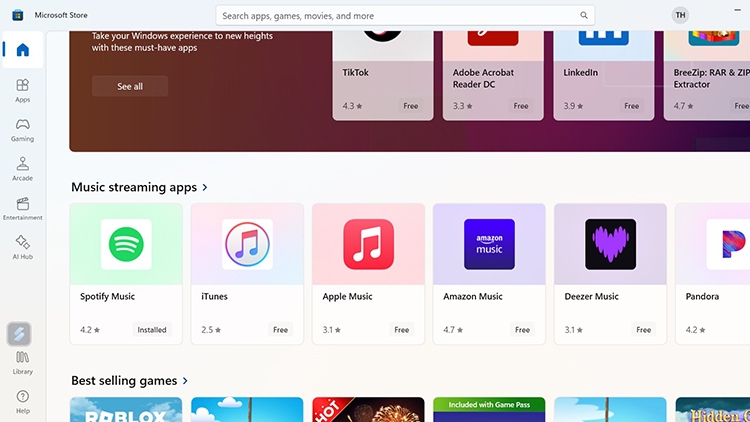Open the Apps section
The width and height of the screenshot is (750, 422).
tap(22, 90)
